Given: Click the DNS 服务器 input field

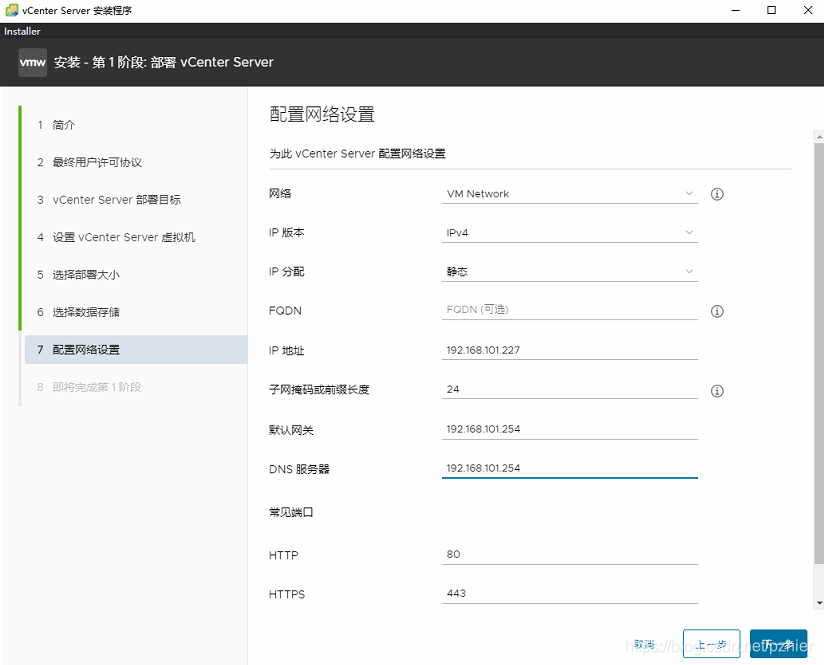Looking at the screenshot, I should pyautogui.click(x=570, y=468).
